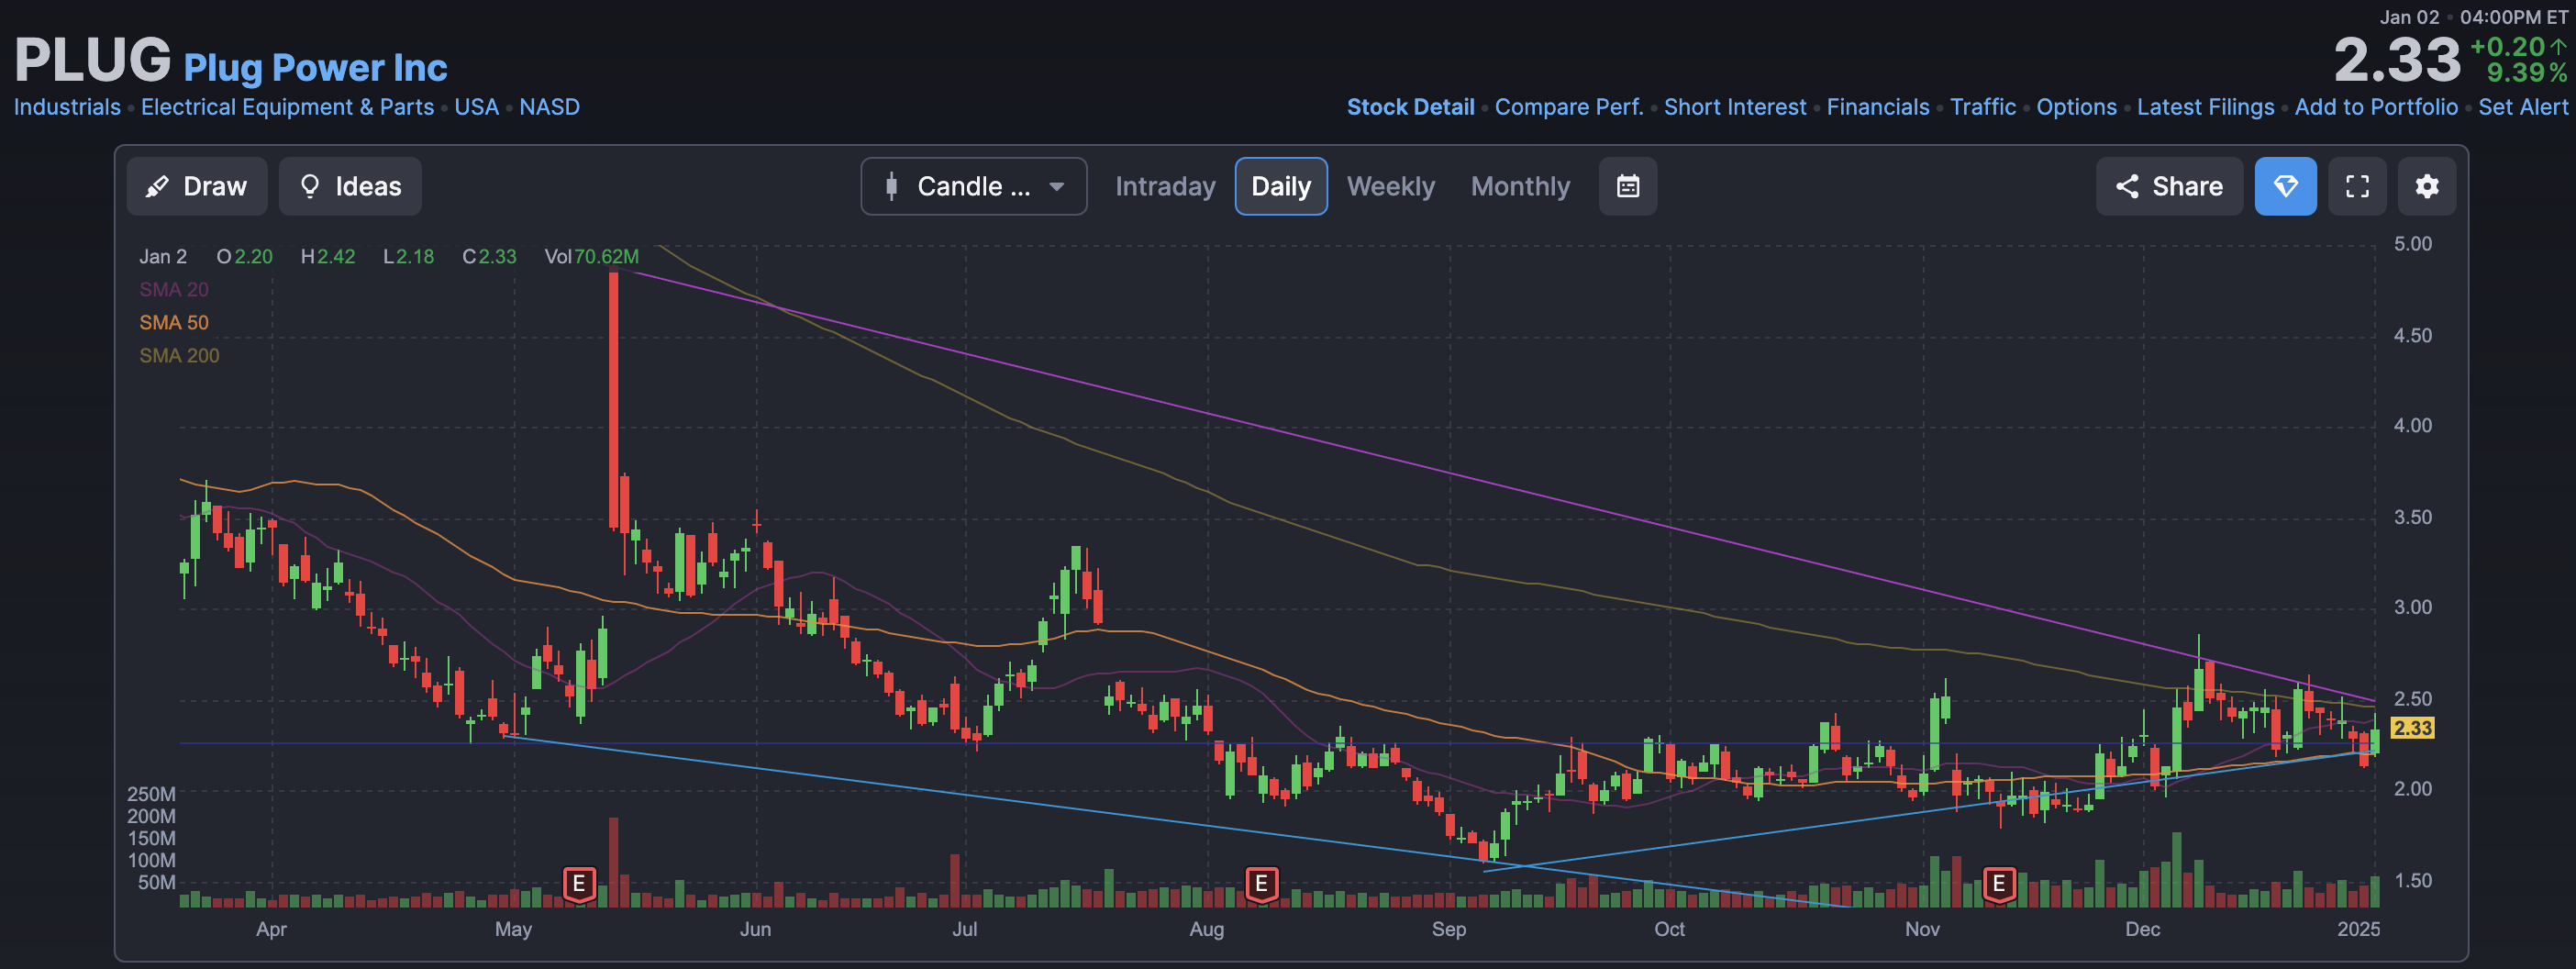The width and height of the screenshot is (2576, 969).
Task: Open the Financials page
Action: pyautogui.click(x=1878, y=107)
